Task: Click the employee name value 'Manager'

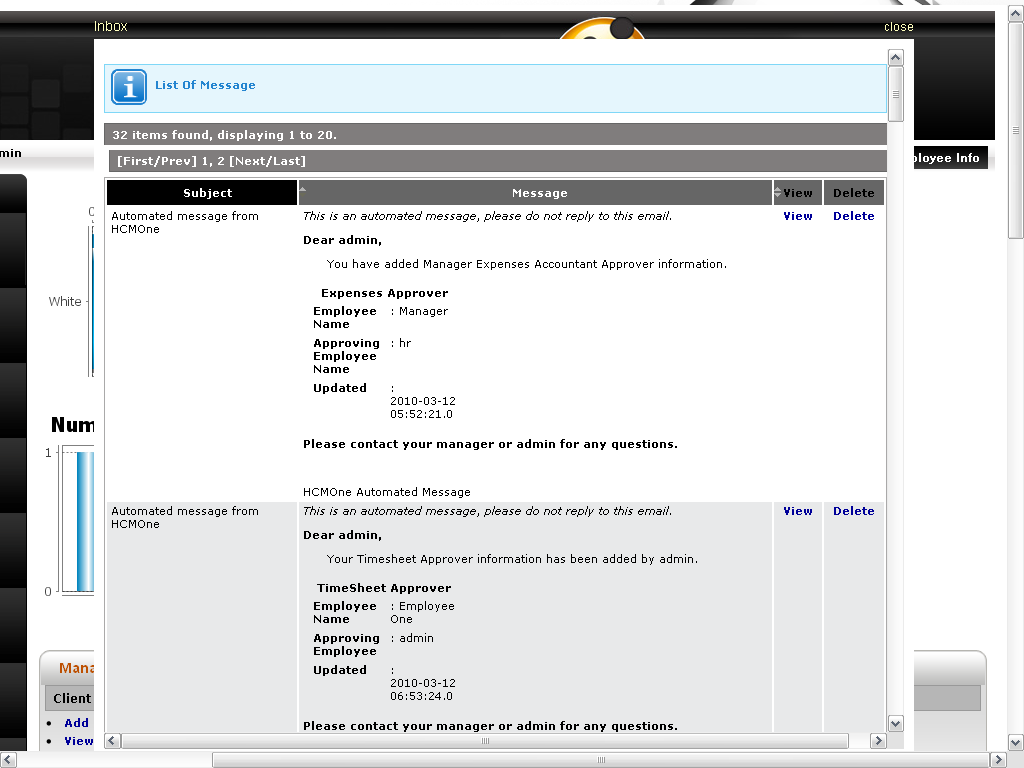Action: coord(423,312)
